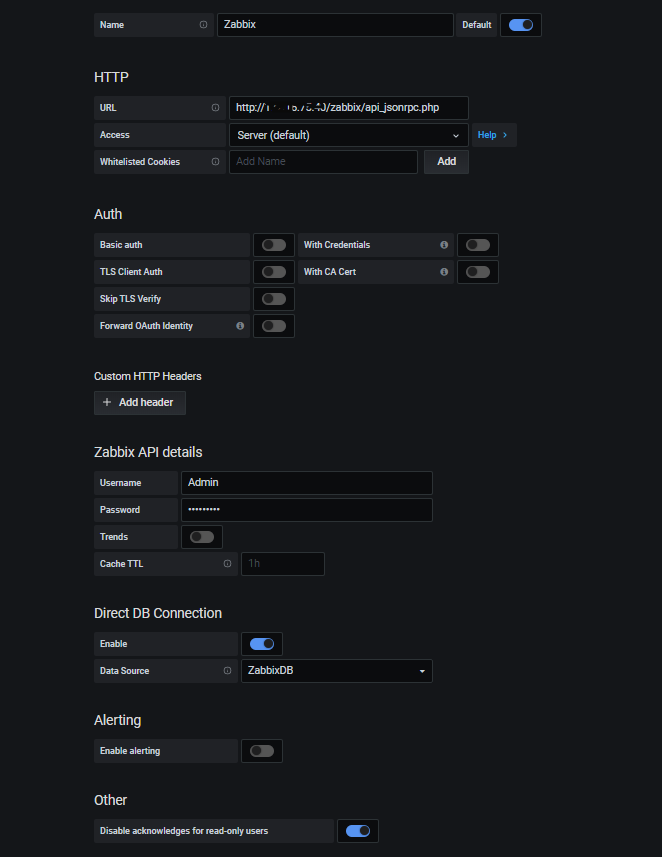Enable Basic auth

coord(274,244)
